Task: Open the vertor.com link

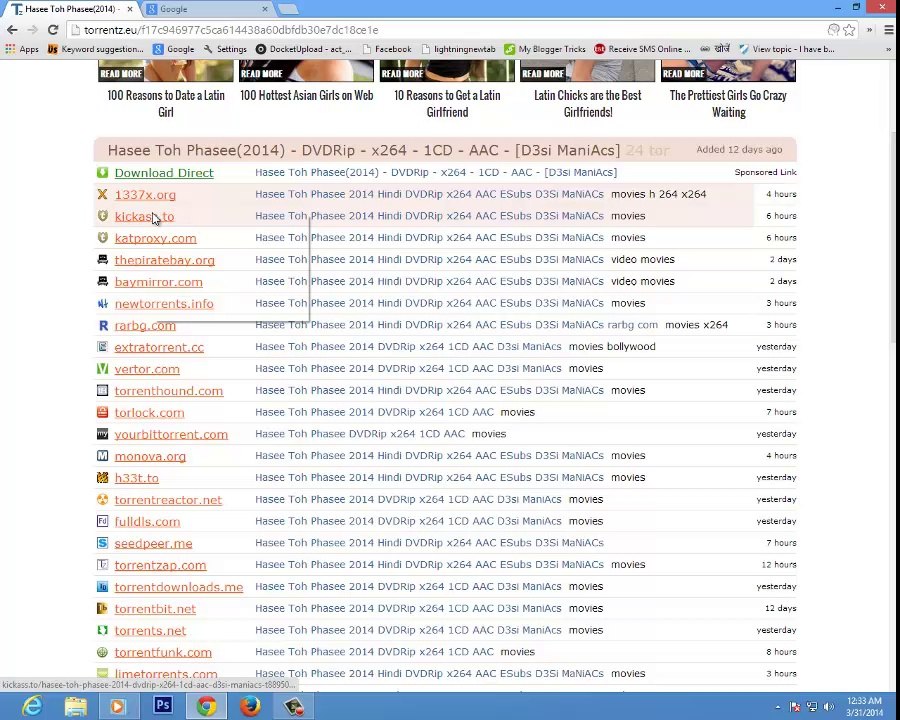Action: click(x=147, y=369)
